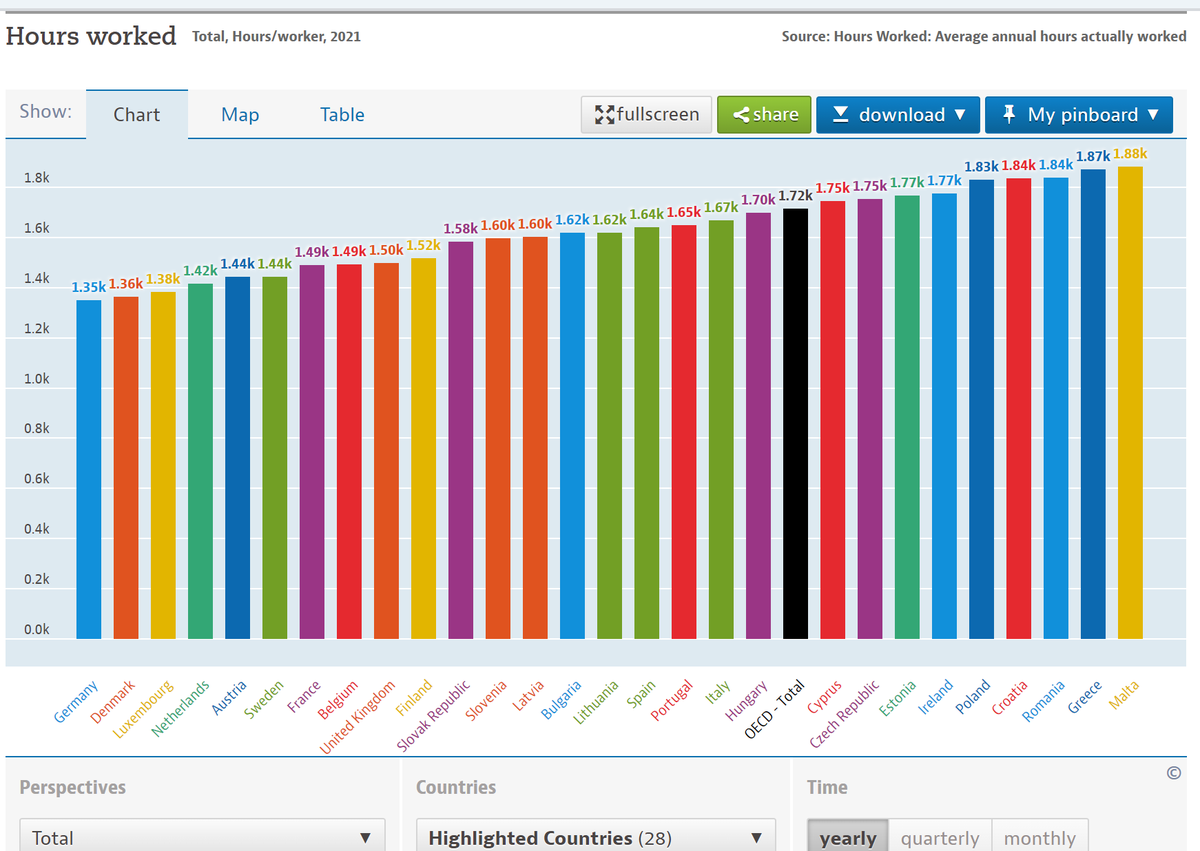This screenshot has width=1200, height=851.
Task: Click the France bar in the chart
Action: (x=312, y=451)
